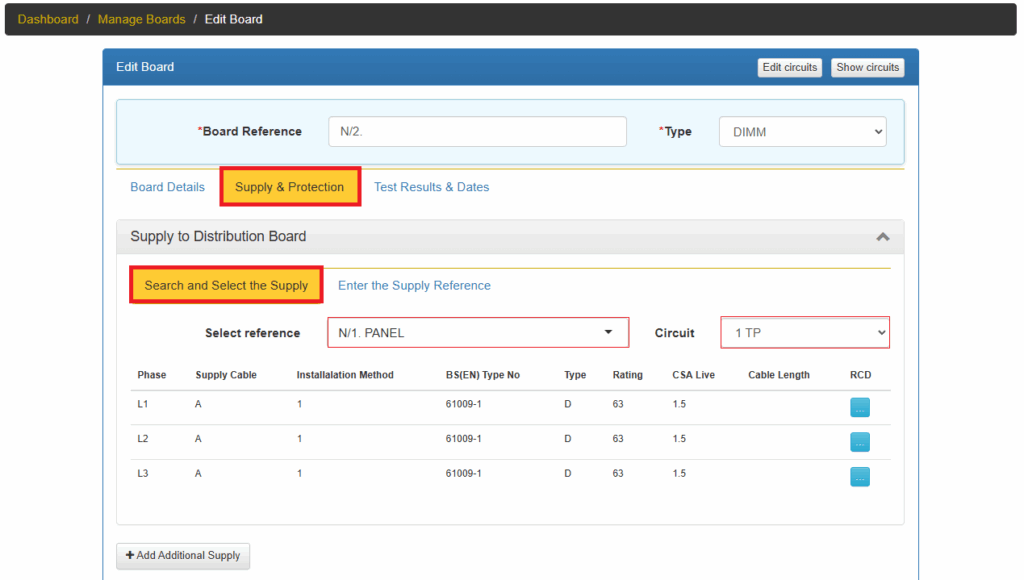Open the Type dropdown showing DIMM
Screen dimensions: 1024x580
(x=802, y=132)
